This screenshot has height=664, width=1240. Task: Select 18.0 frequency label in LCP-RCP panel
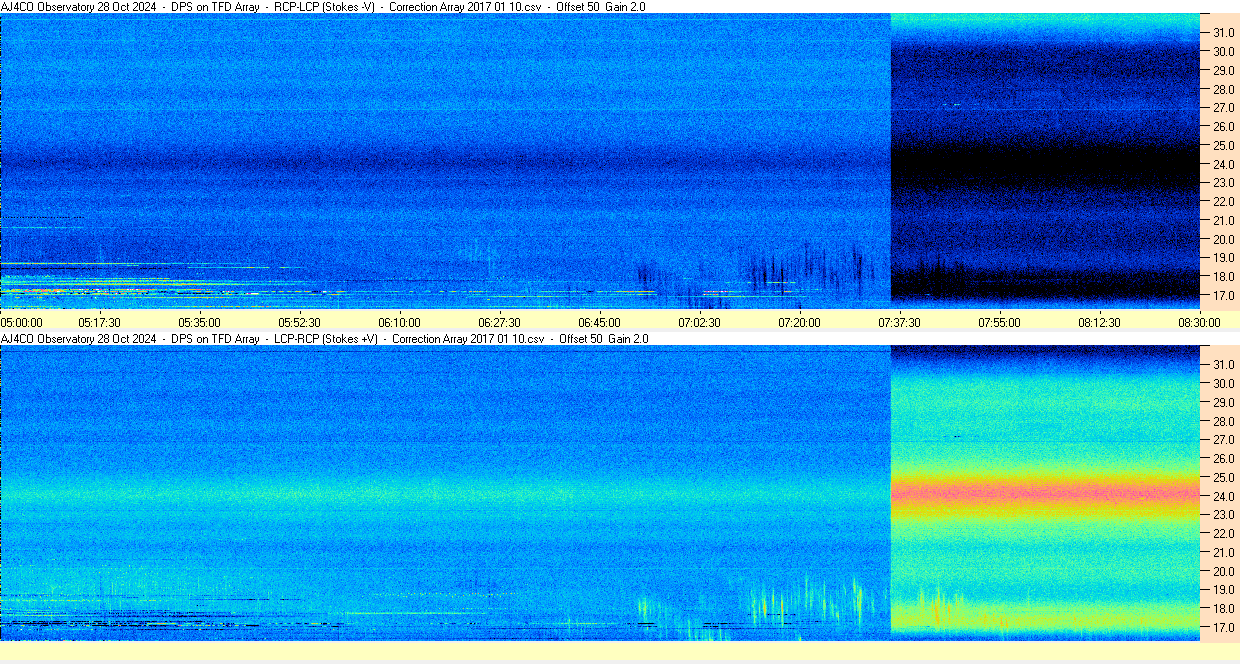click(x=1224, y=609)
